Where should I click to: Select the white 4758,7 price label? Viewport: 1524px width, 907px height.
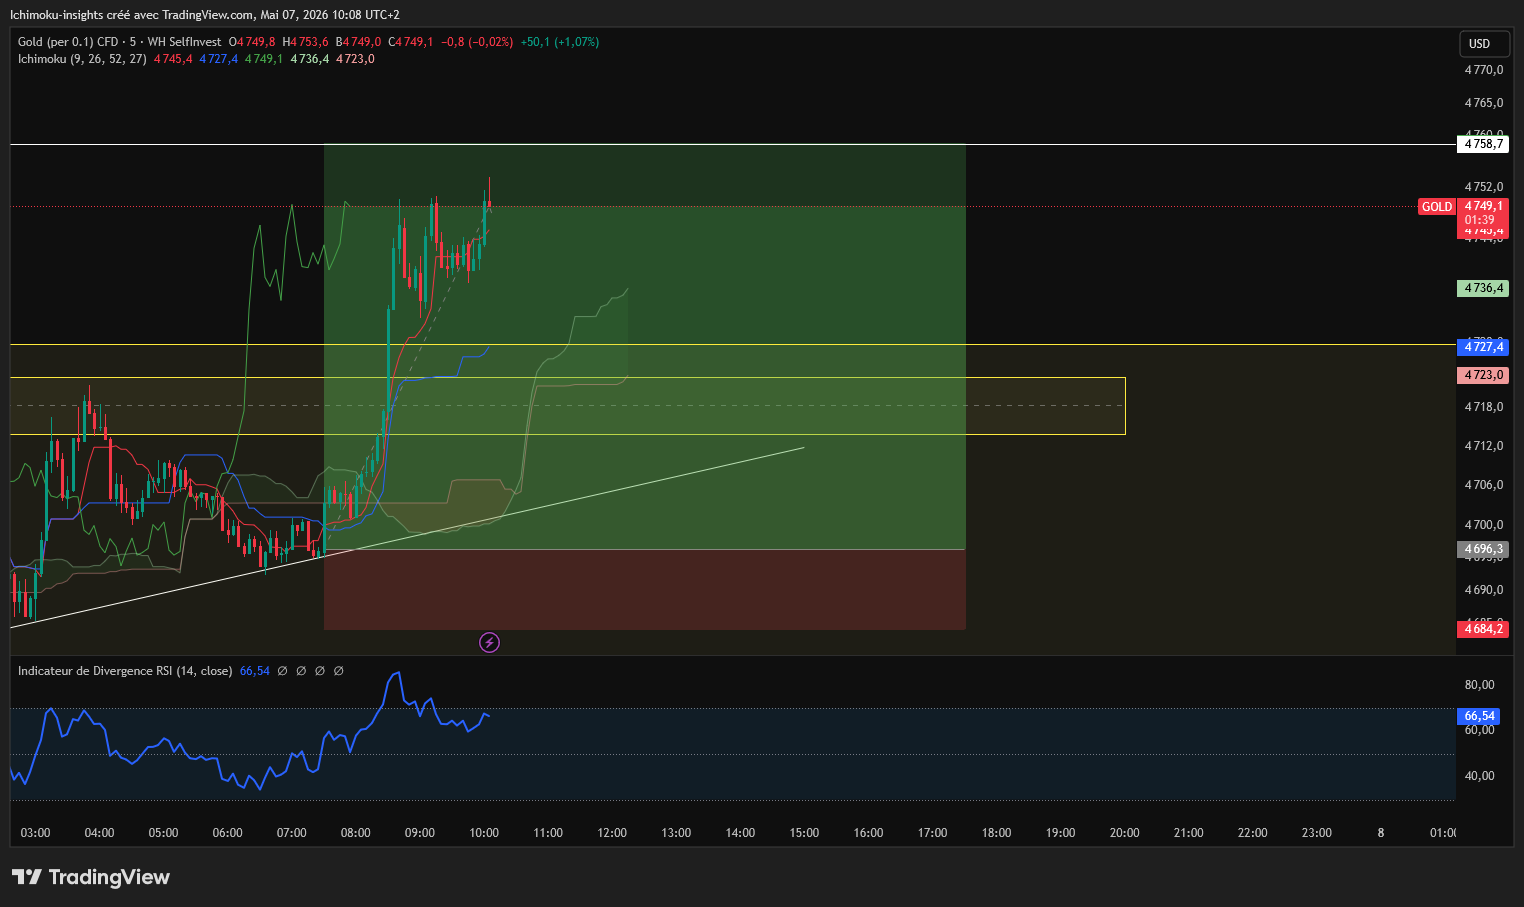pos(1482,144)
